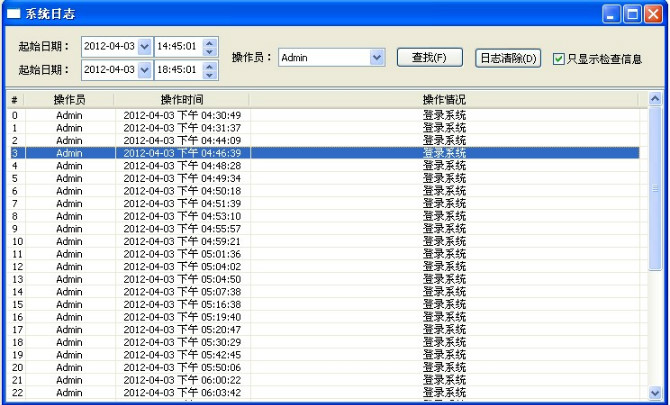
Task: Decrease the 14:45:01 time with down arrow
Action: coord(209,52)
